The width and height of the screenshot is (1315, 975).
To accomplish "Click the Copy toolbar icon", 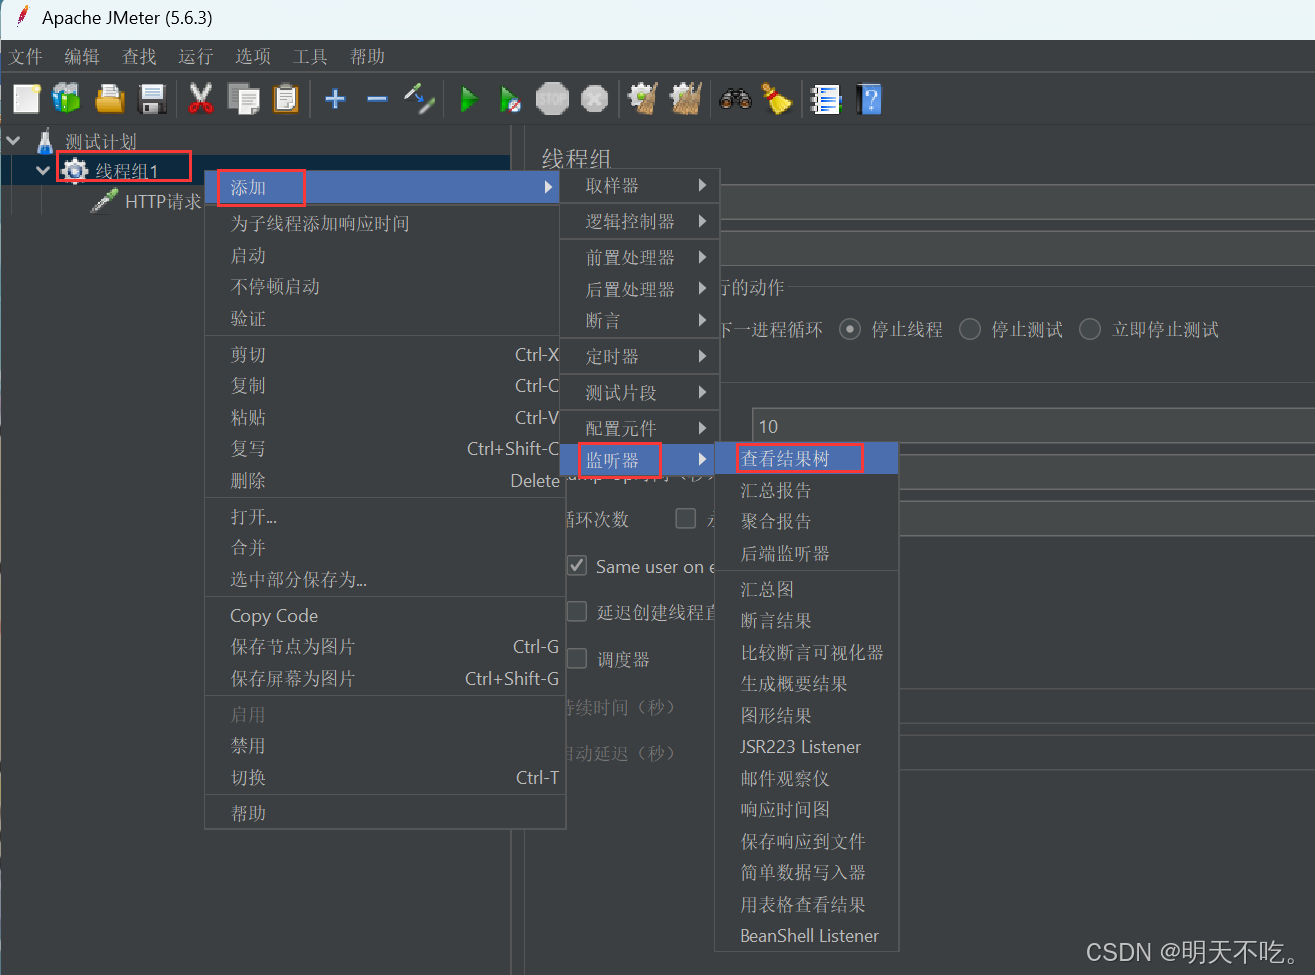I will tap(243, 98).
